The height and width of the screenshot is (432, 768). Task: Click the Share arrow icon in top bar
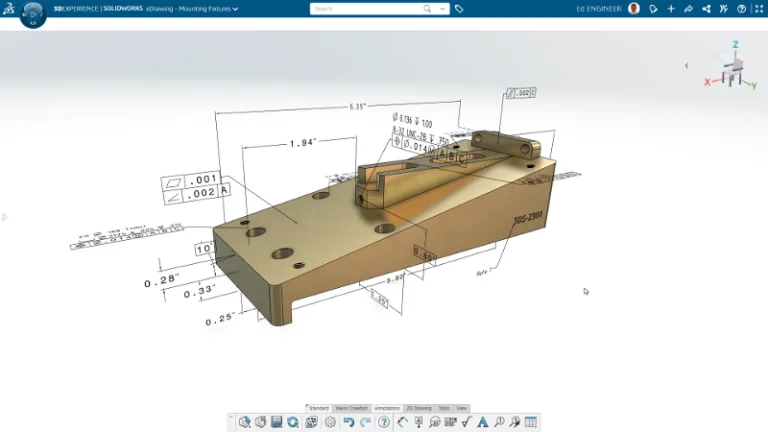click(x=688, y=9)
